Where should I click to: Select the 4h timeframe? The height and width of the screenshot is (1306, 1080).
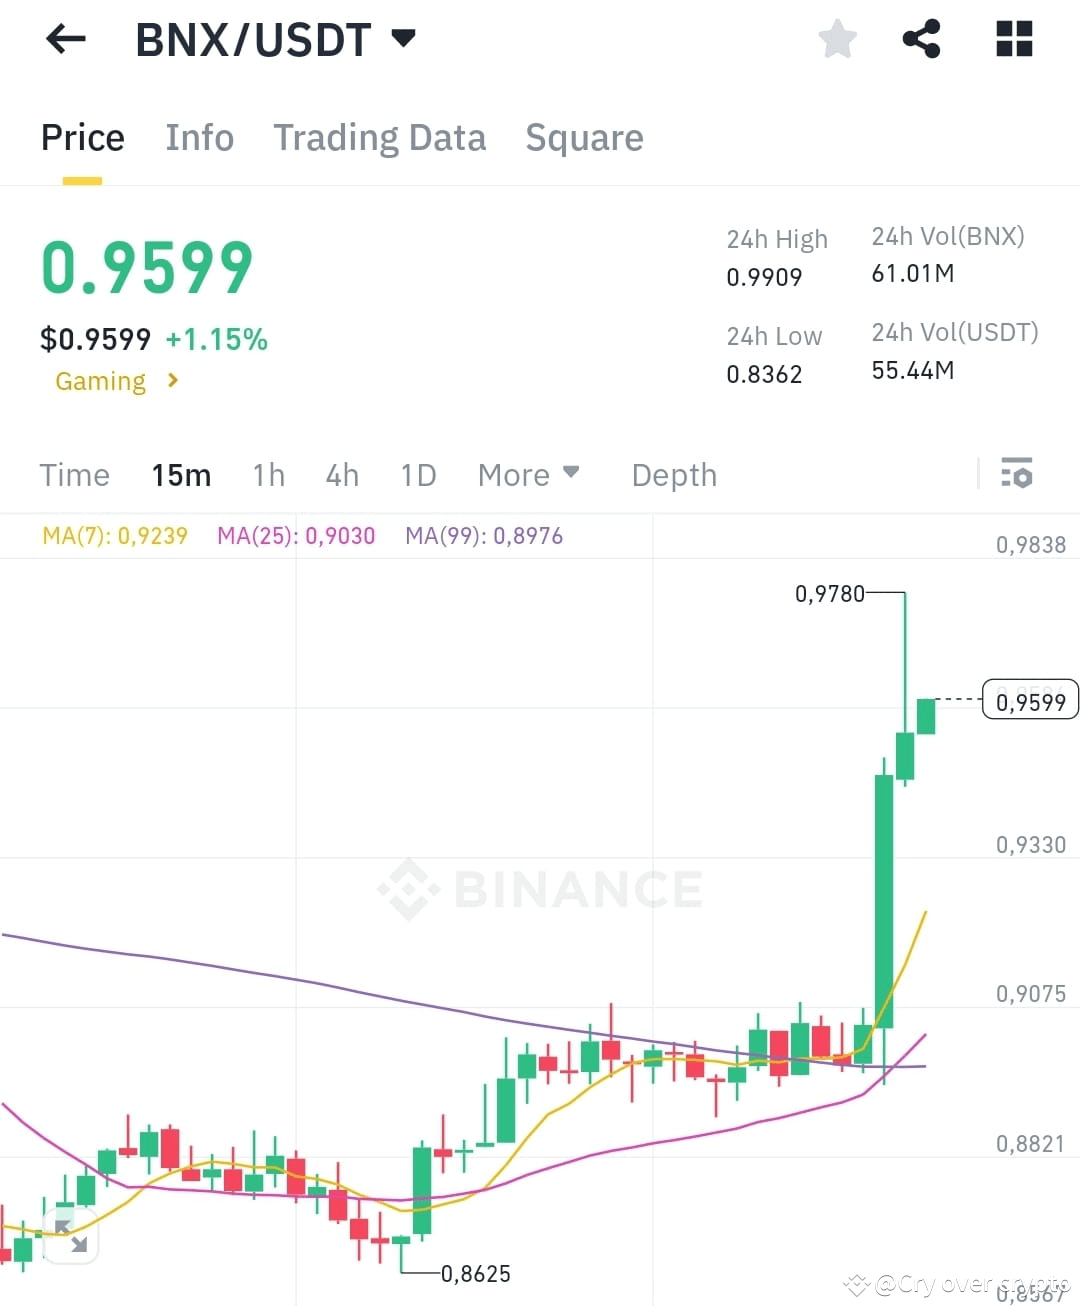[x=342, y=474]
